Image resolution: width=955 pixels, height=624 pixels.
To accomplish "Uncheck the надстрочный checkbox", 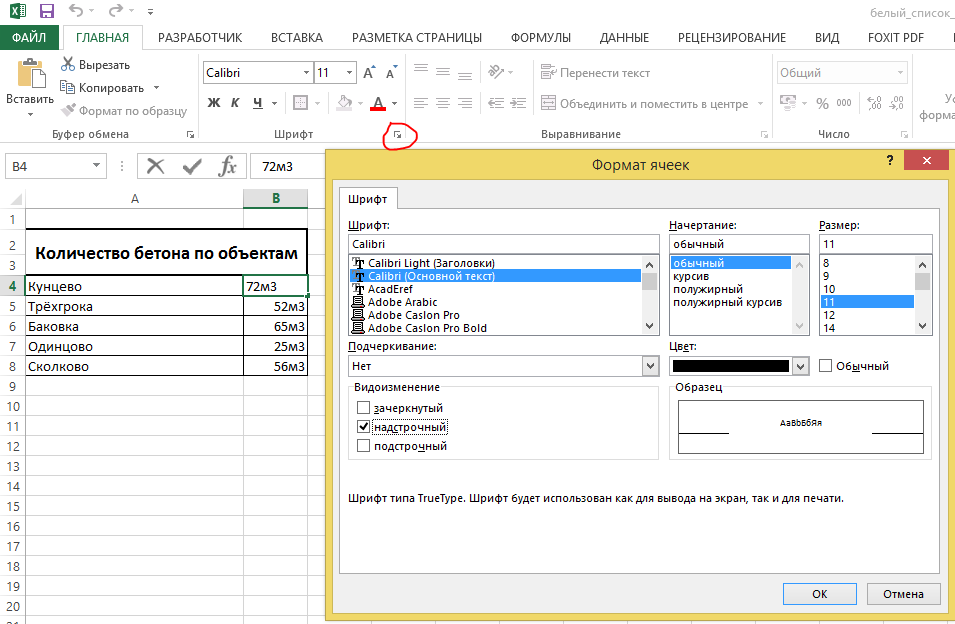I will 364,427.
